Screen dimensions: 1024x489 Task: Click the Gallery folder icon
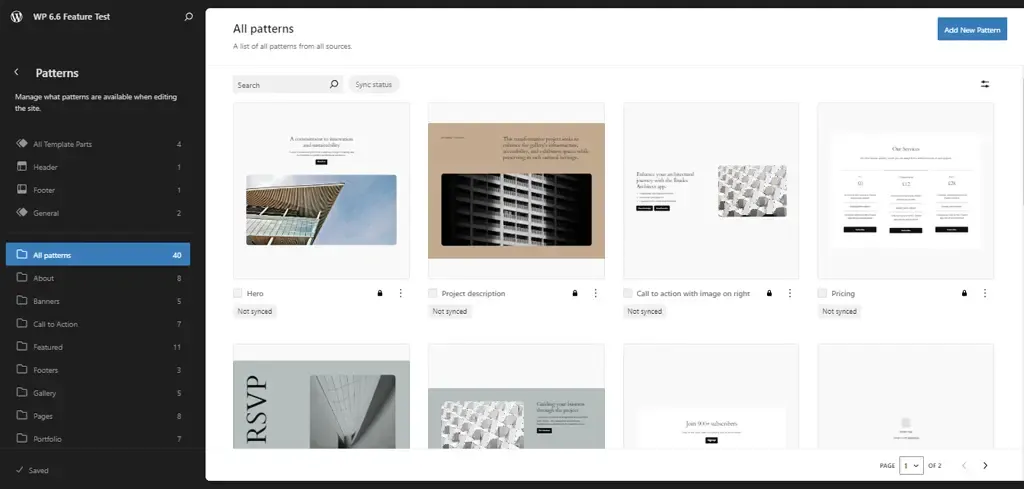point(22,392)
